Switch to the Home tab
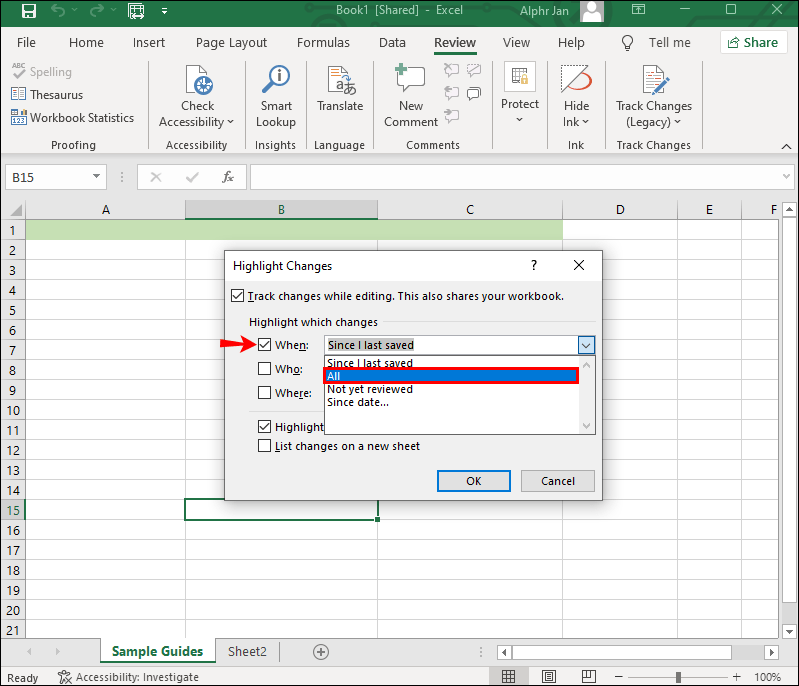The width and height of the screenshot is (799, 686). [x=86, y=43]
